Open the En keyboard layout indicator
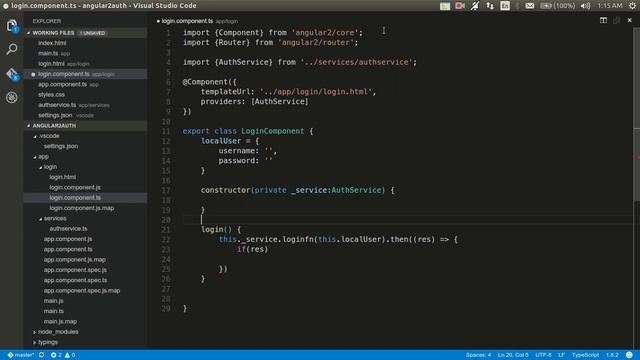This screenshot has width=640, height=360. (x=505, y=6)
